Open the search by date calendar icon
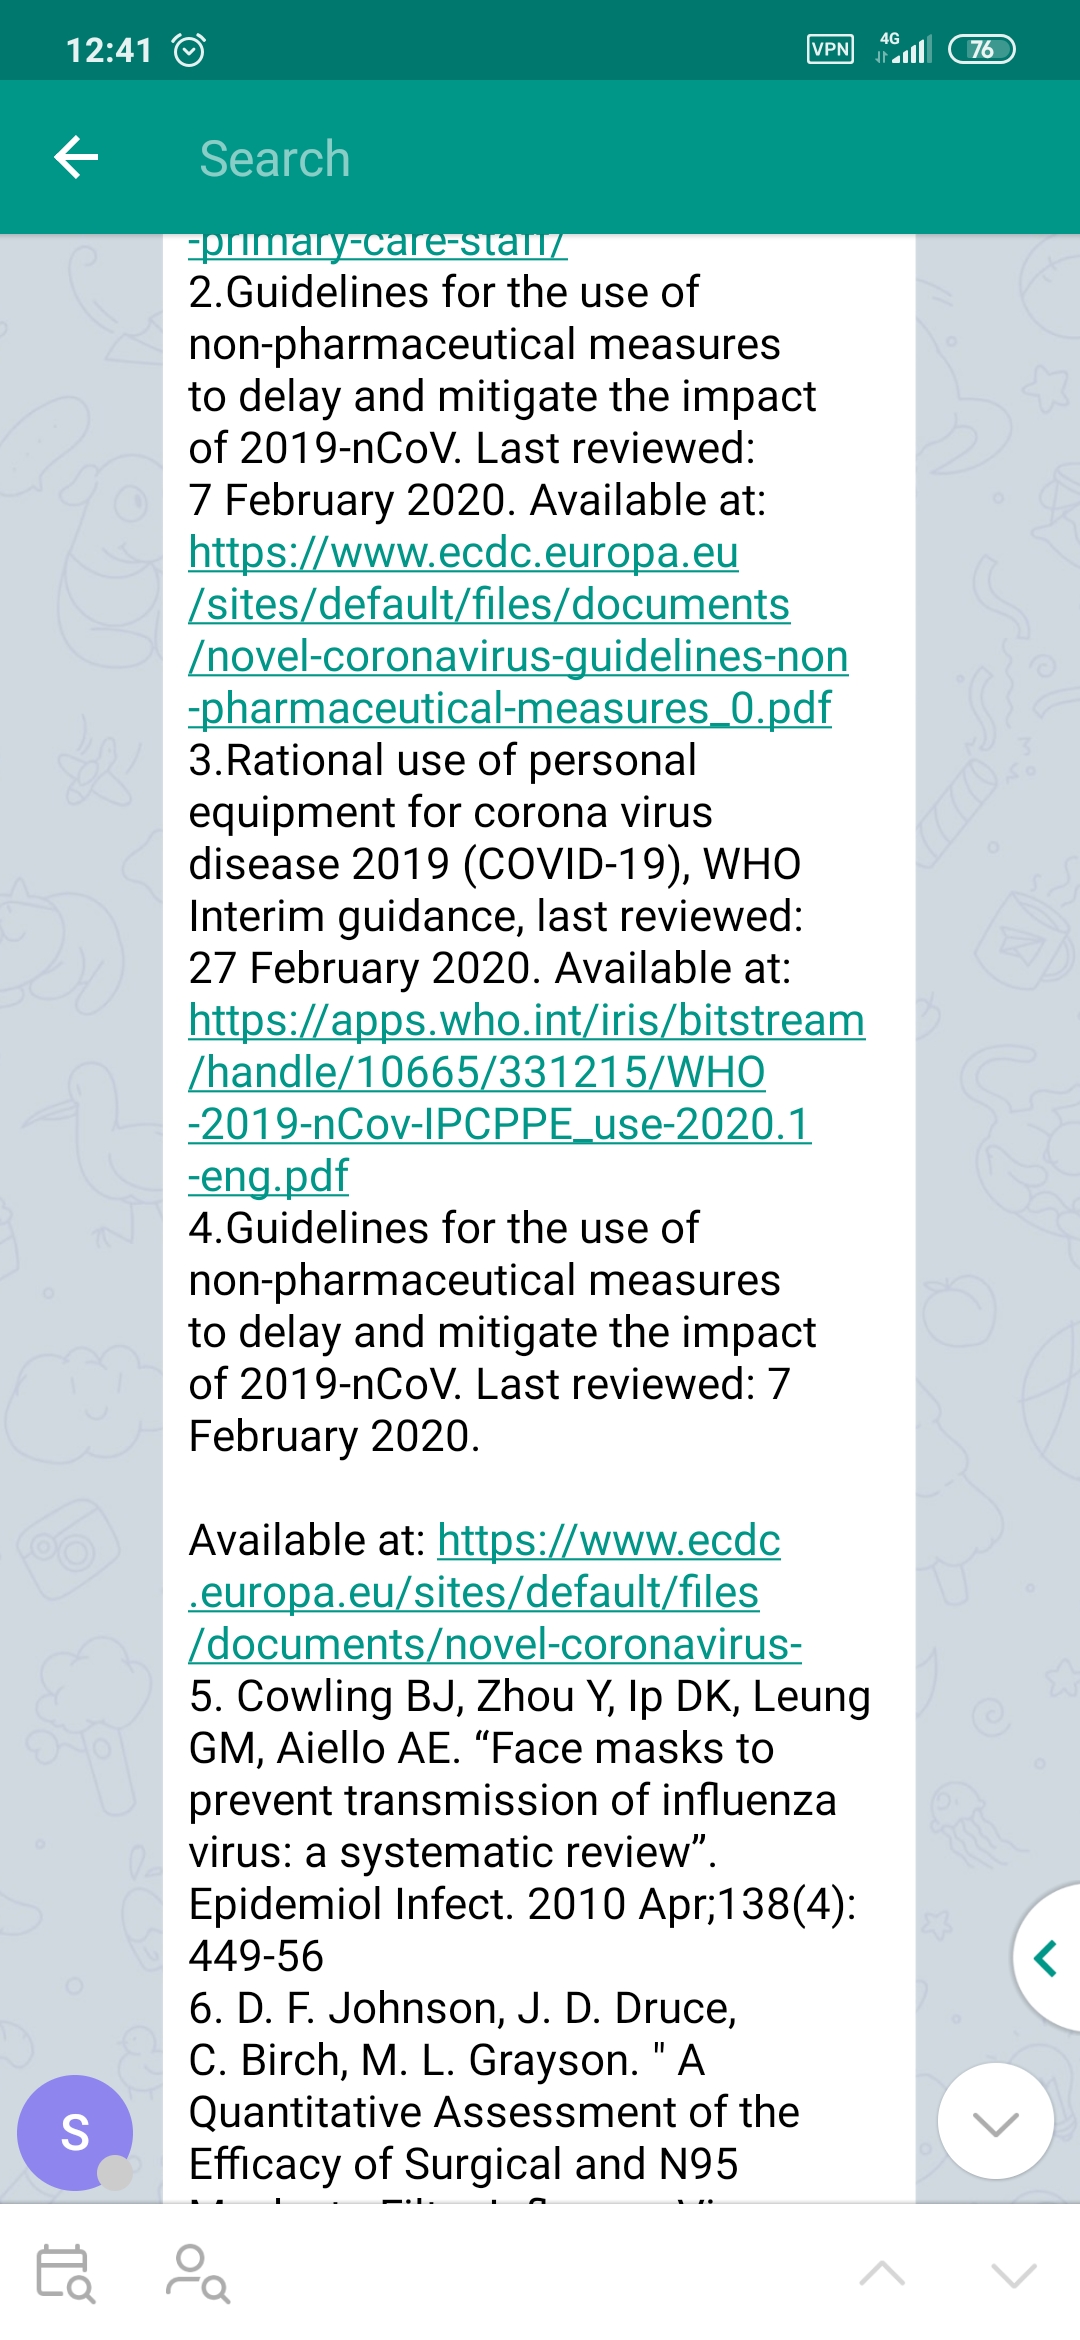Image resolution: width=1080 pixels, height=2340 pixels. click(x=65, y=2273)
